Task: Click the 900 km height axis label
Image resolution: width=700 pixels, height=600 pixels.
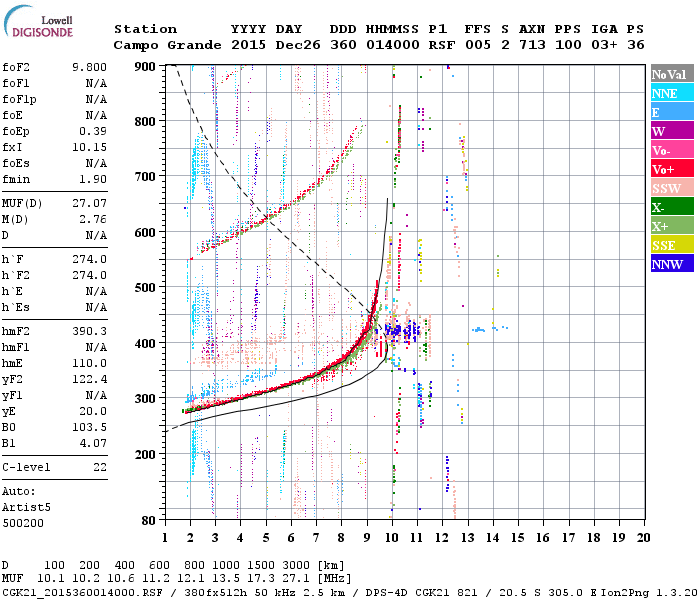Action: pyautogui.click(x=145, y=67)
